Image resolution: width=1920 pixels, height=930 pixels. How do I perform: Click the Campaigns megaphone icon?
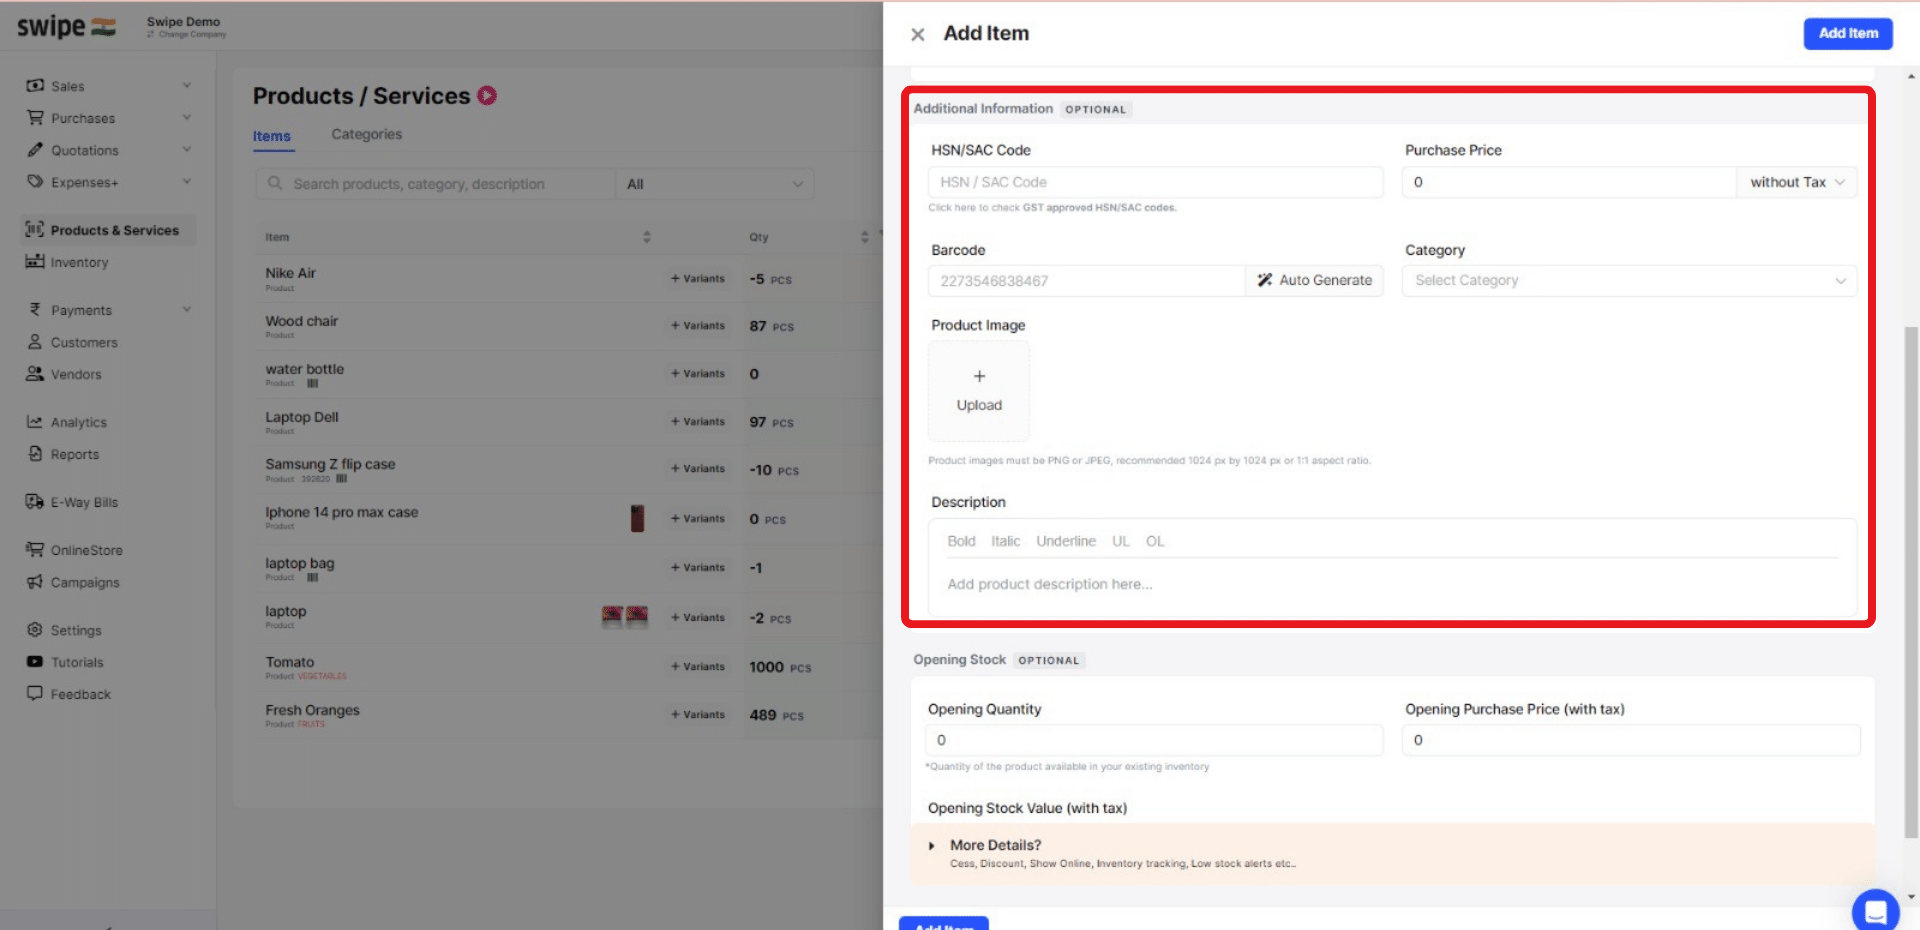pos(35,582)
